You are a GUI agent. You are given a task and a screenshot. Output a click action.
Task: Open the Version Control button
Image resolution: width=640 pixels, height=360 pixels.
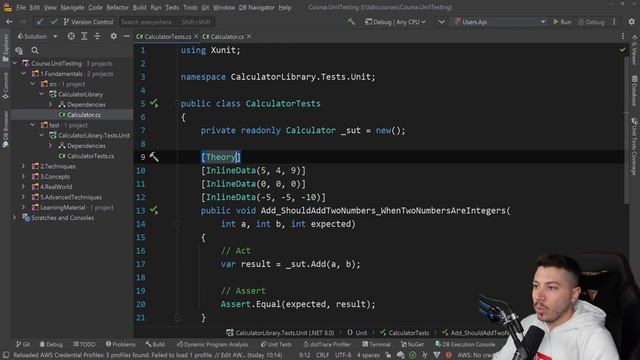click(89, 22)
